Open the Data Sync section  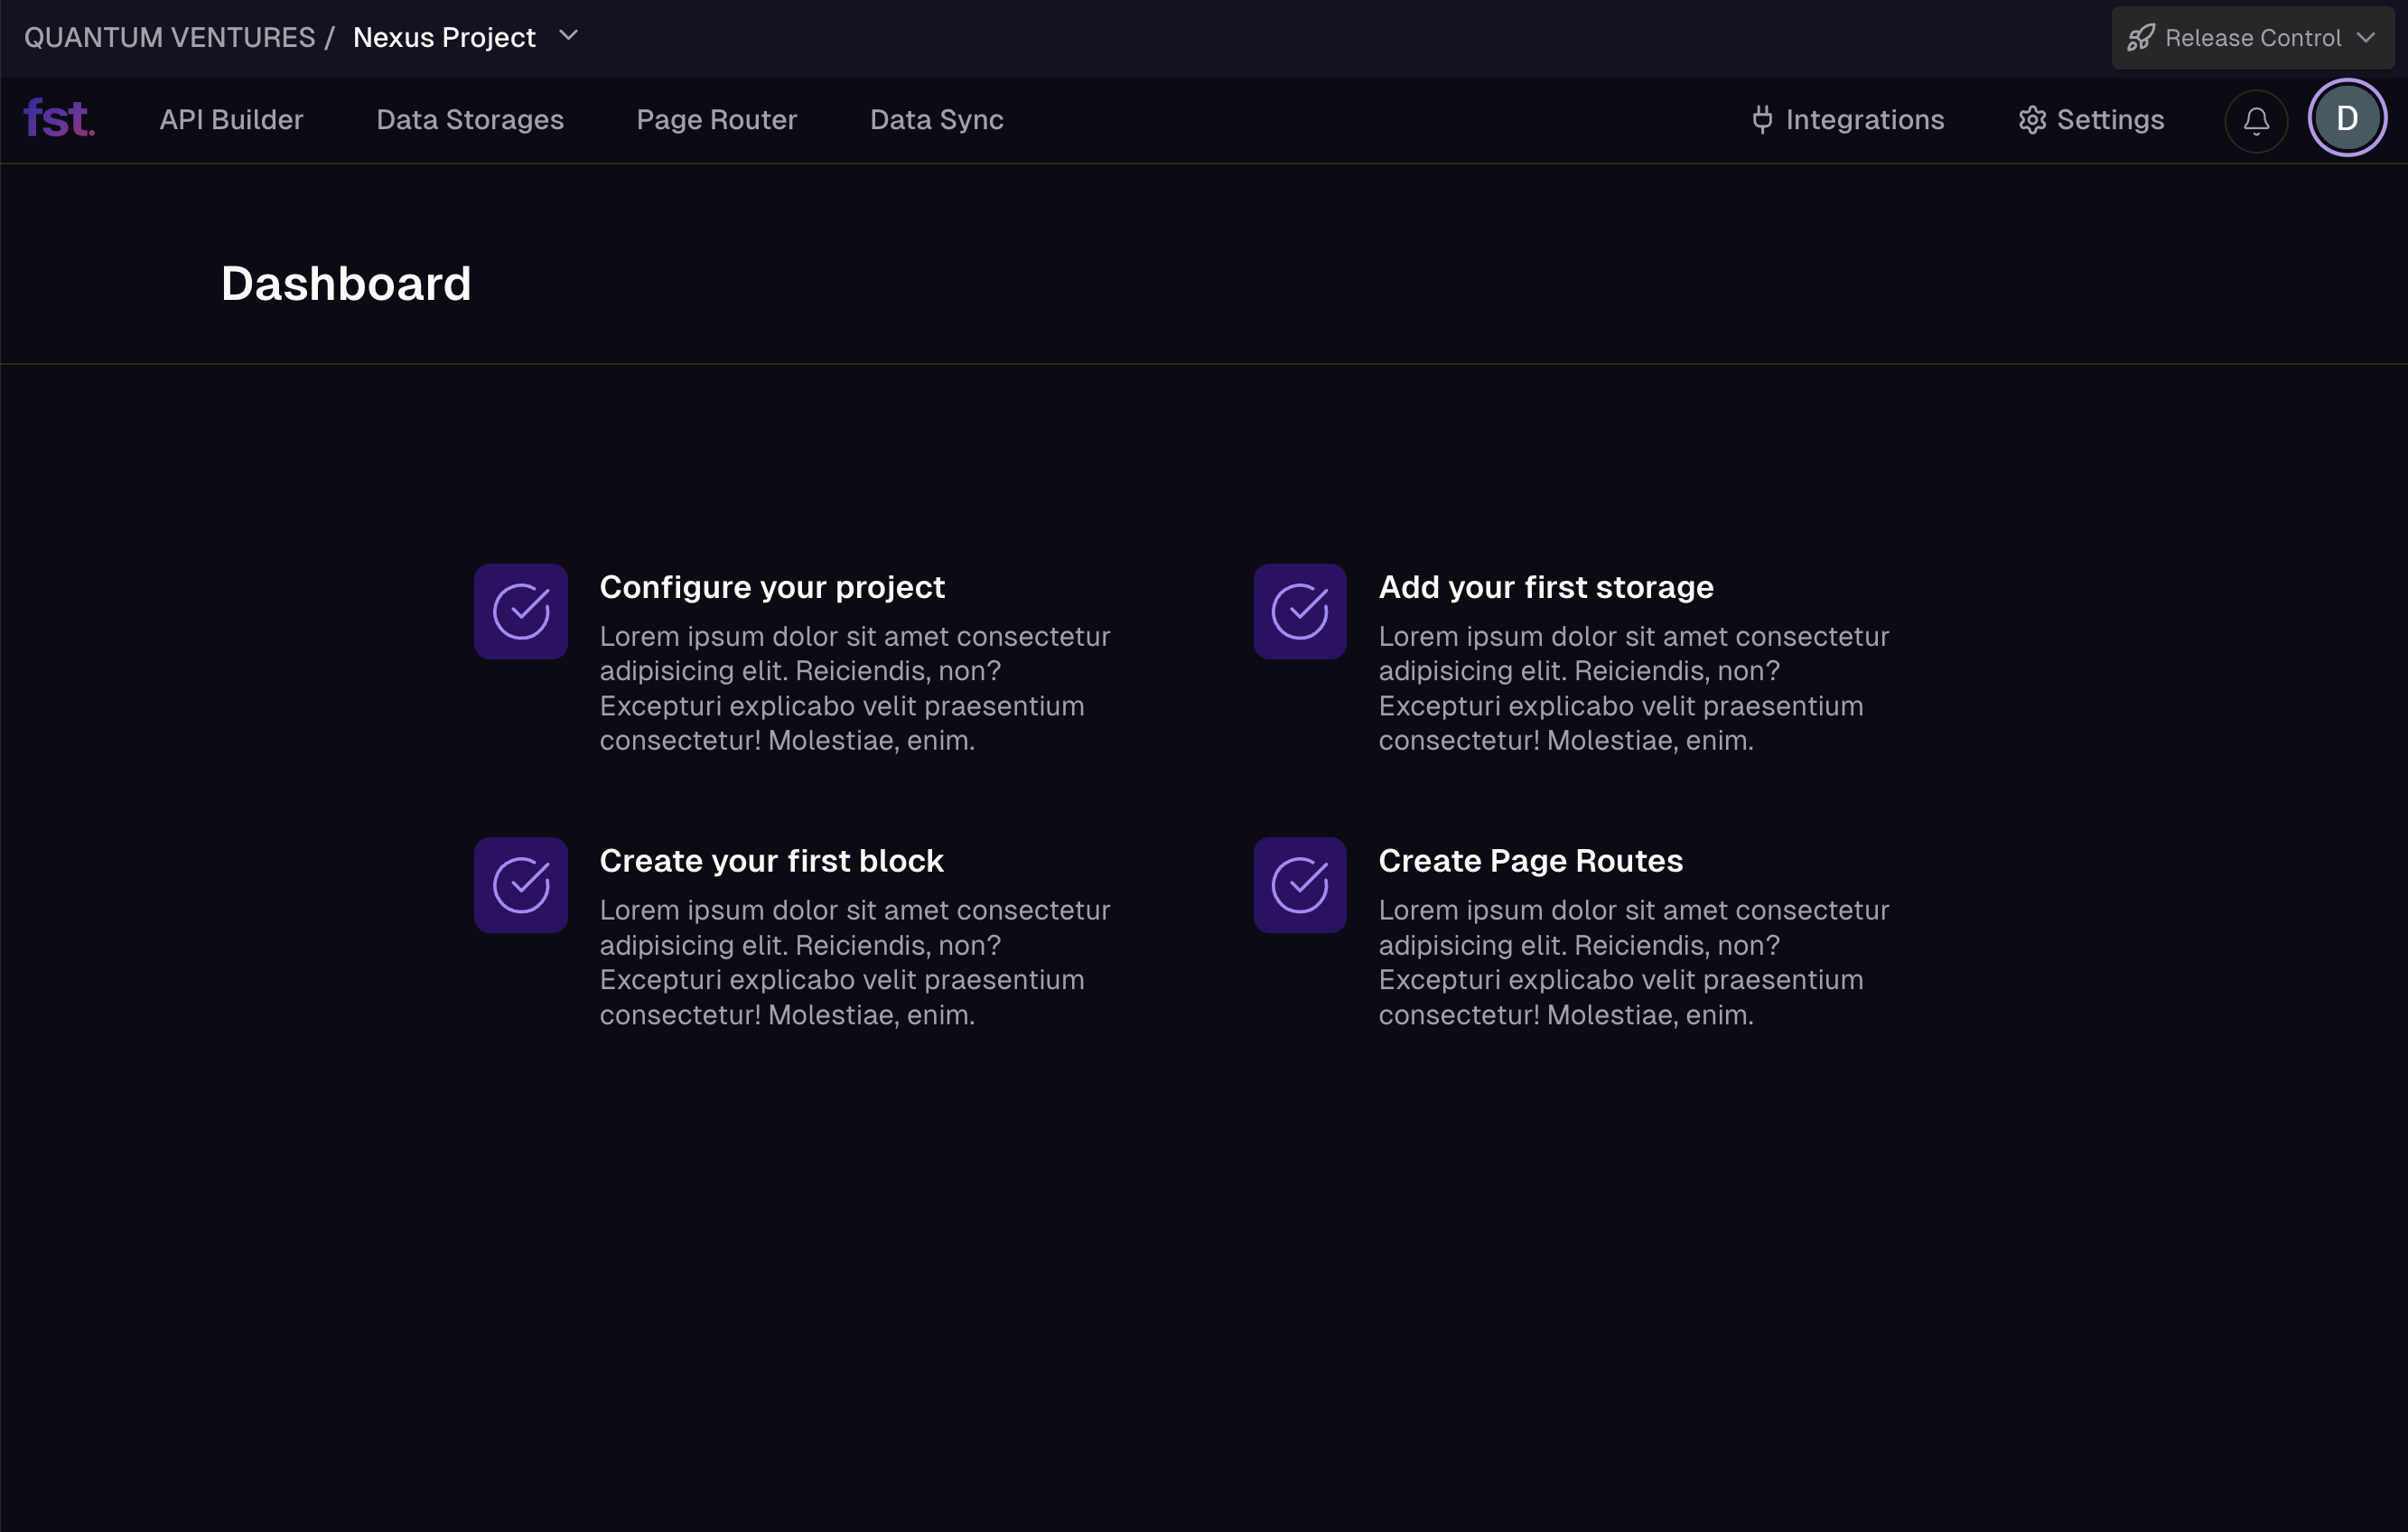coord(936,119)
